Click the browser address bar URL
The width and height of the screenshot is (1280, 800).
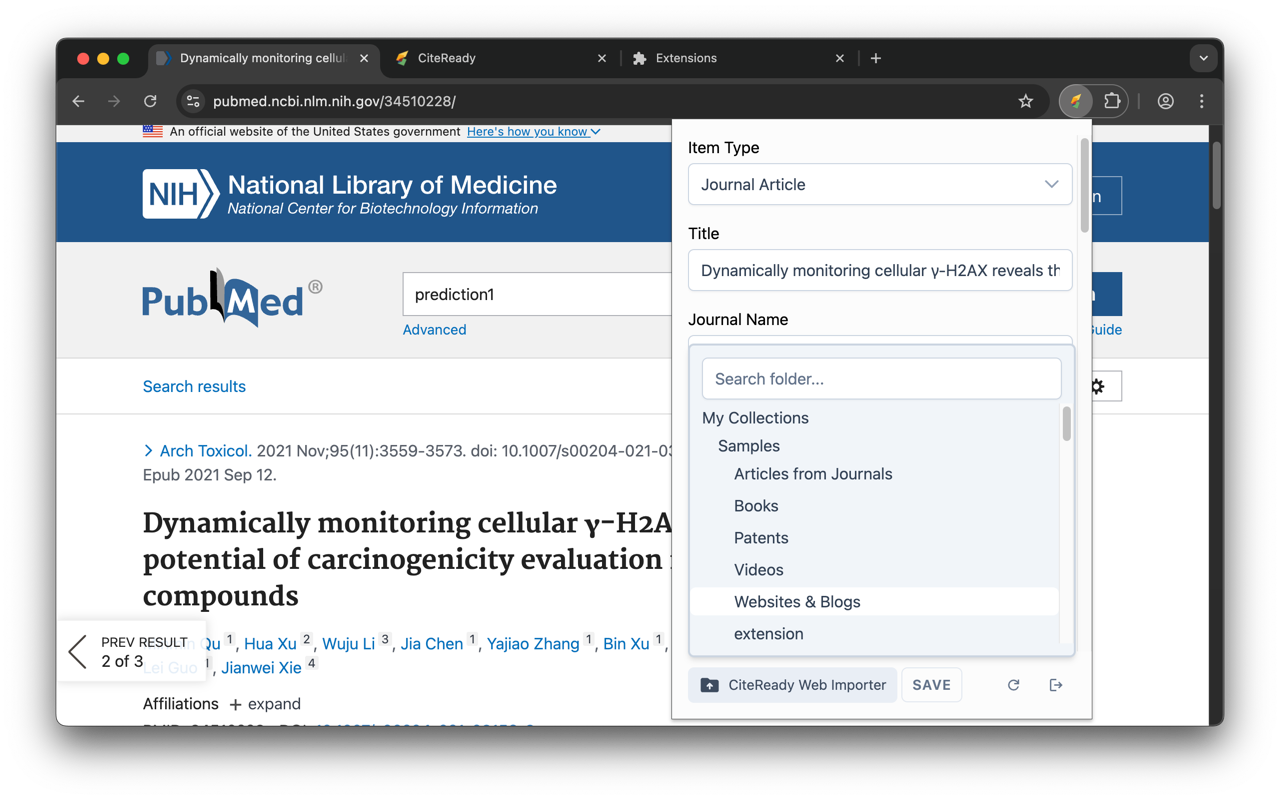coord(334,101)
